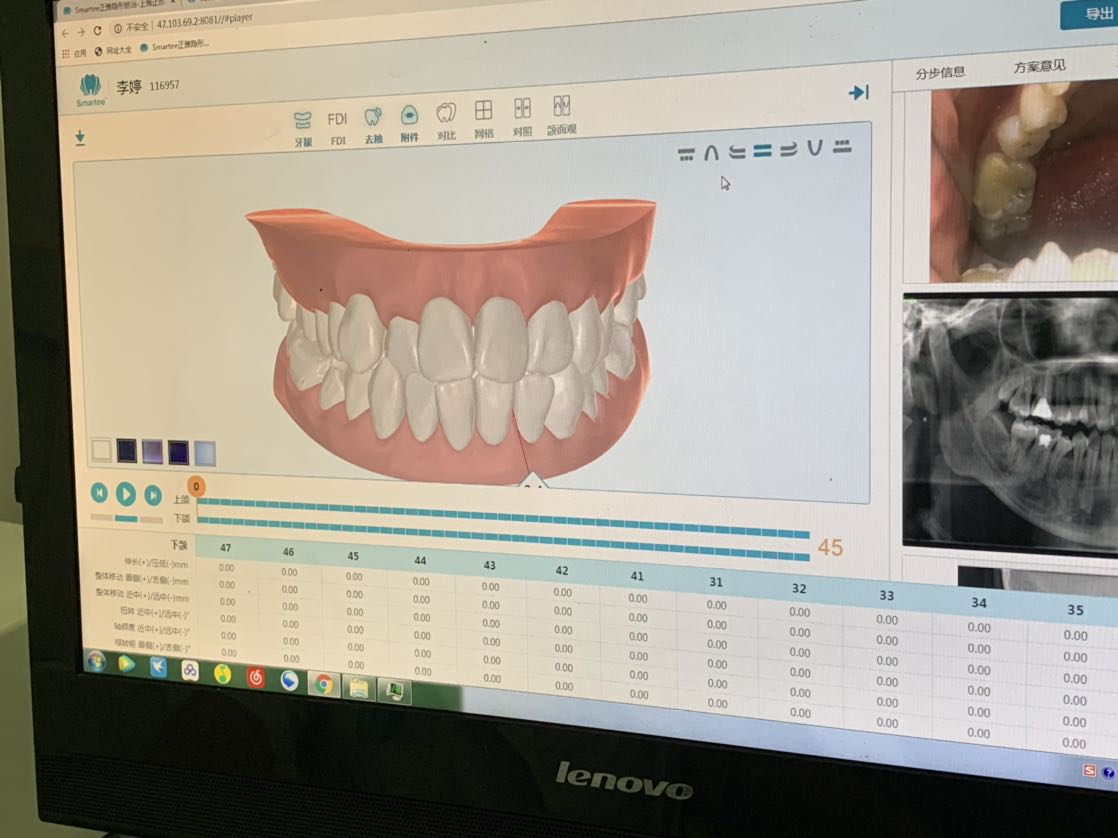Select the first jaw view icon left of the upper arch icon

[x=686, y=153]
